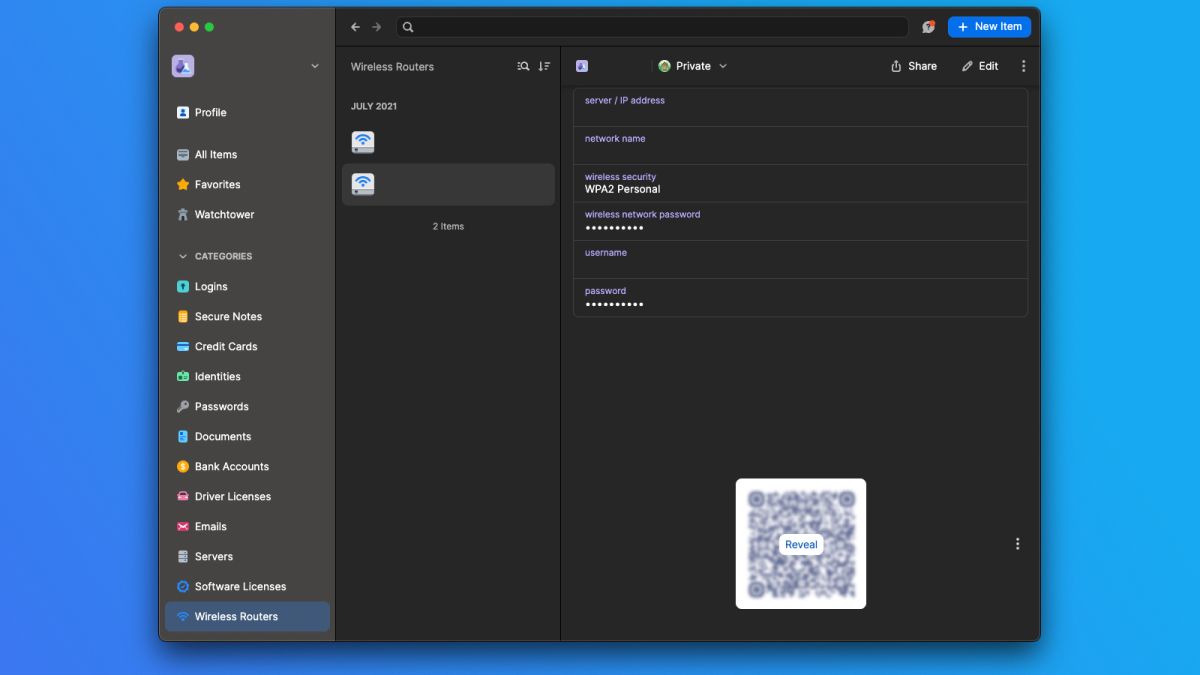Click the search input field

(x=652, y=27)
